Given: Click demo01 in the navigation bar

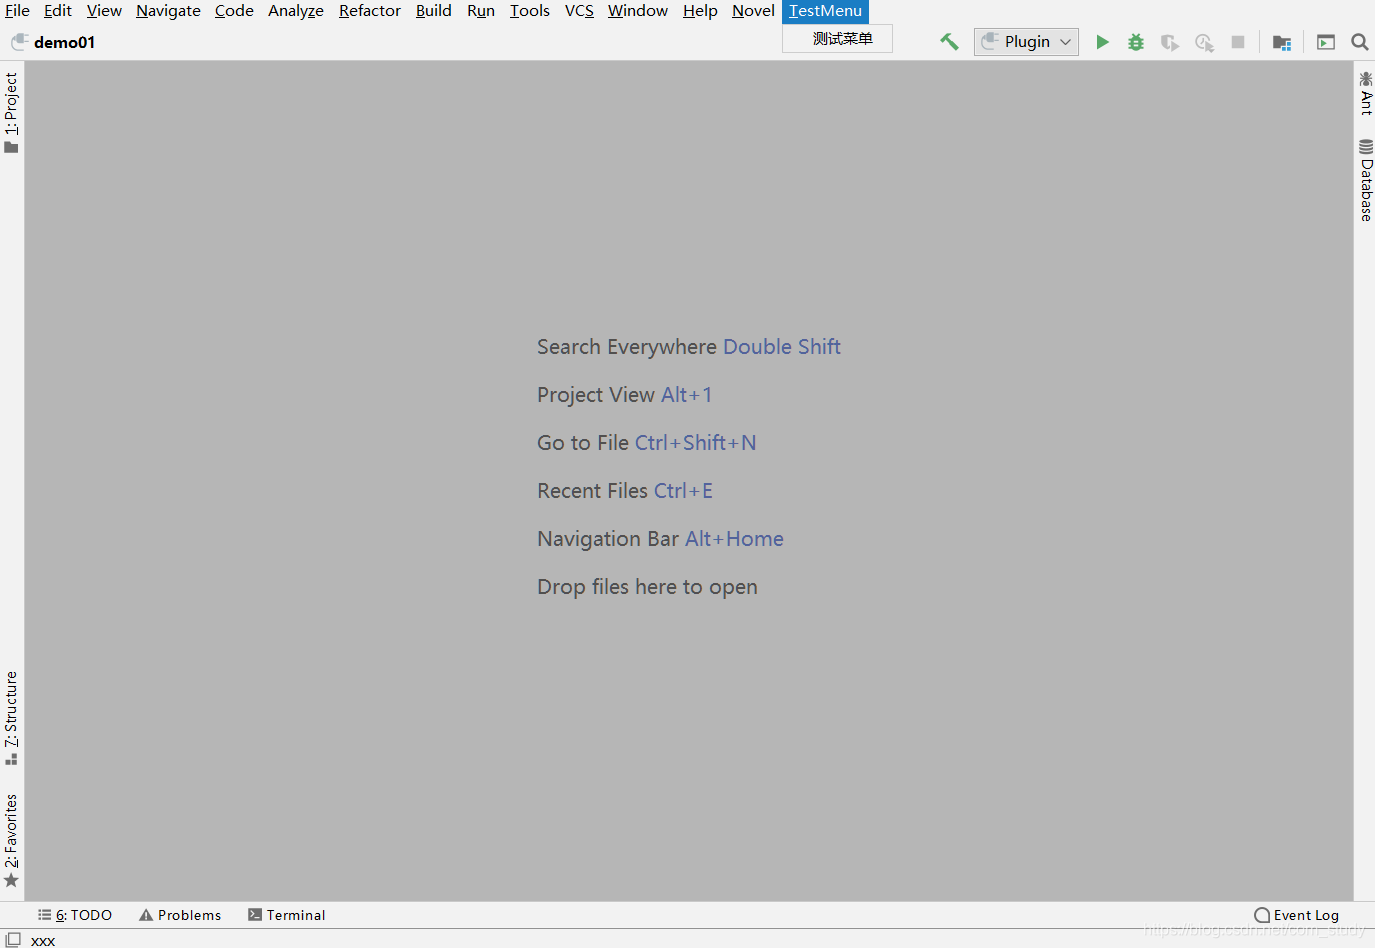Looking at the screenshot, I should point(64,42).
